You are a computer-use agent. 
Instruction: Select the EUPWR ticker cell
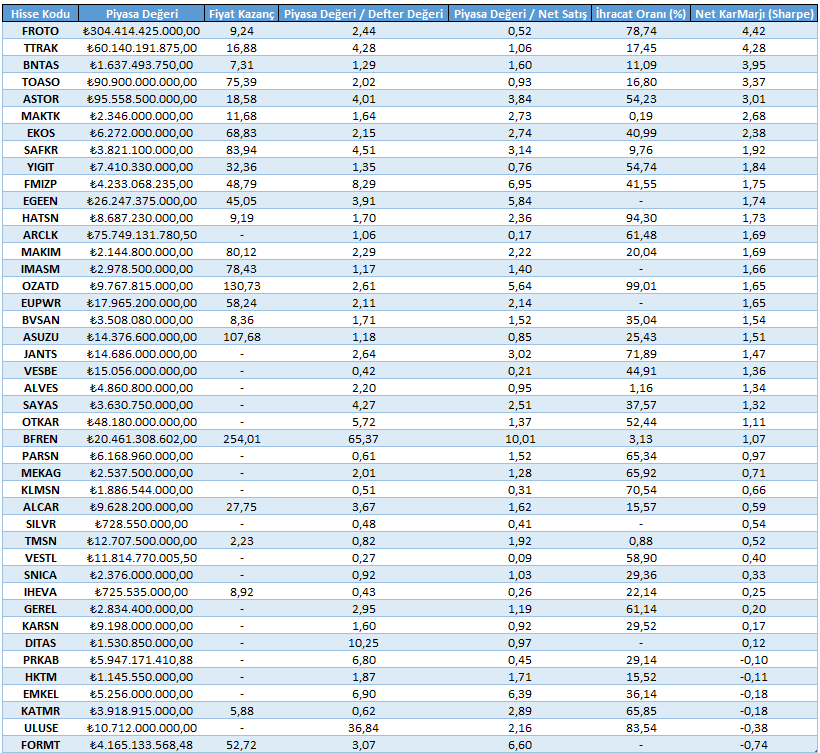pyautogui.click(x=40, y=303)
